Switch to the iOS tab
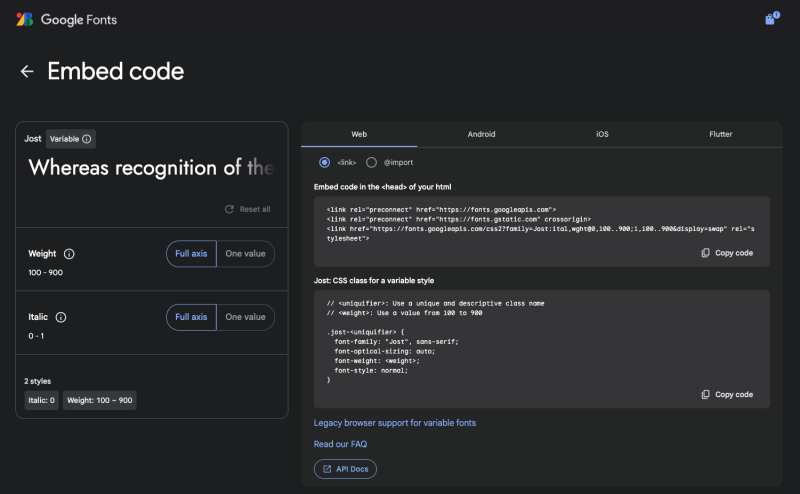The image size is (800, 494). [x=602, y=134]
